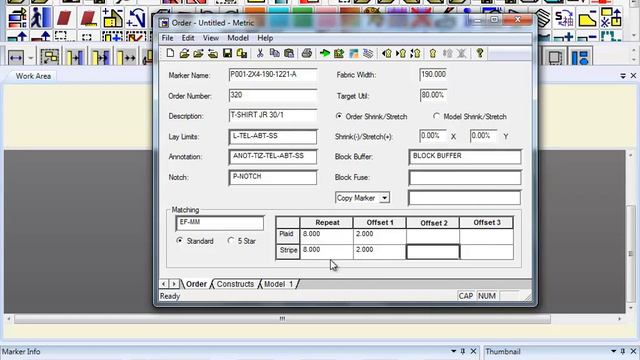Select Order Shrink/Stretch radio button

tap(339, 116)
